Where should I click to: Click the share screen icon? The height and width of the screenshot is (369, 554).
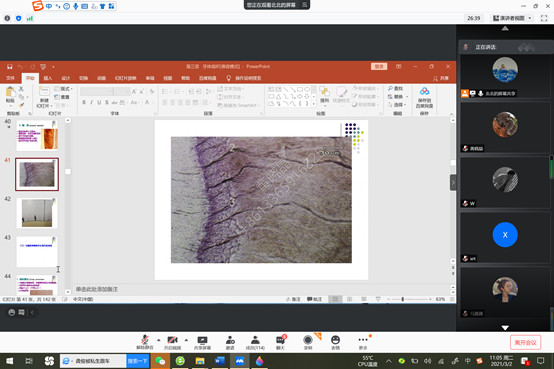tap(202, 341)
